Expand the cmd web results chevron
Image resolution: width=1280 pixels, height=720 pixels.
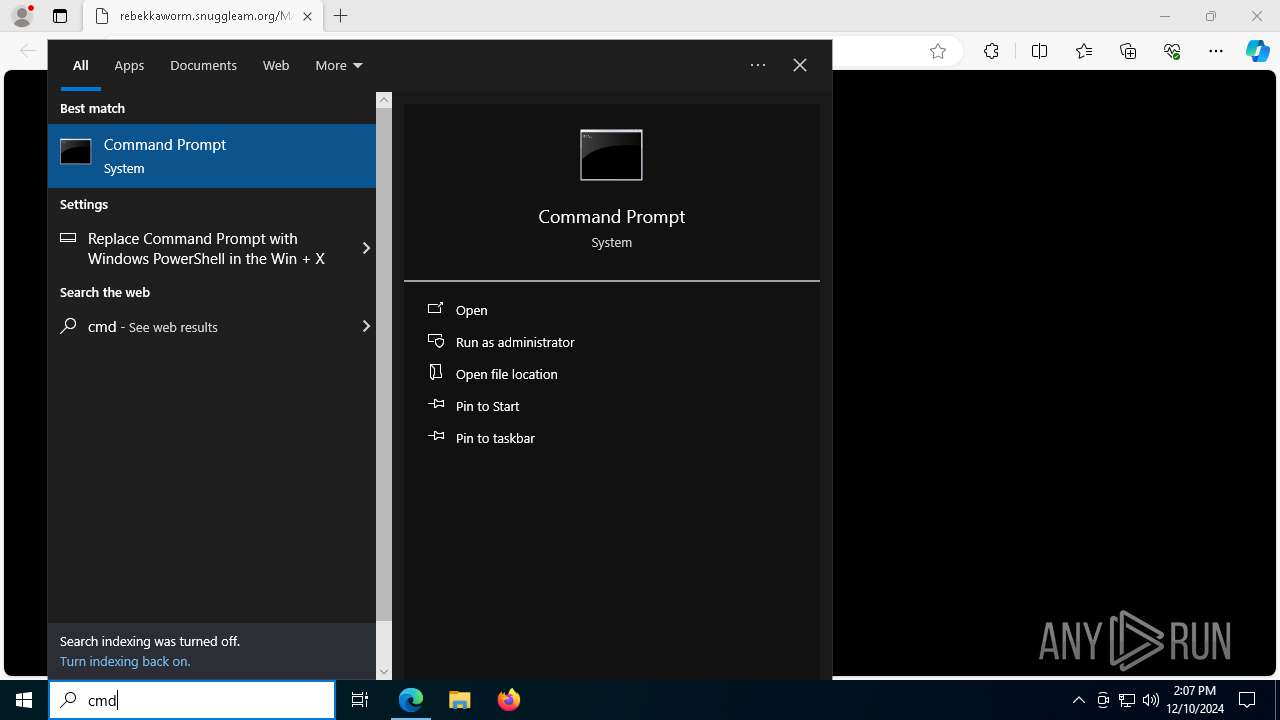[366, 326]
